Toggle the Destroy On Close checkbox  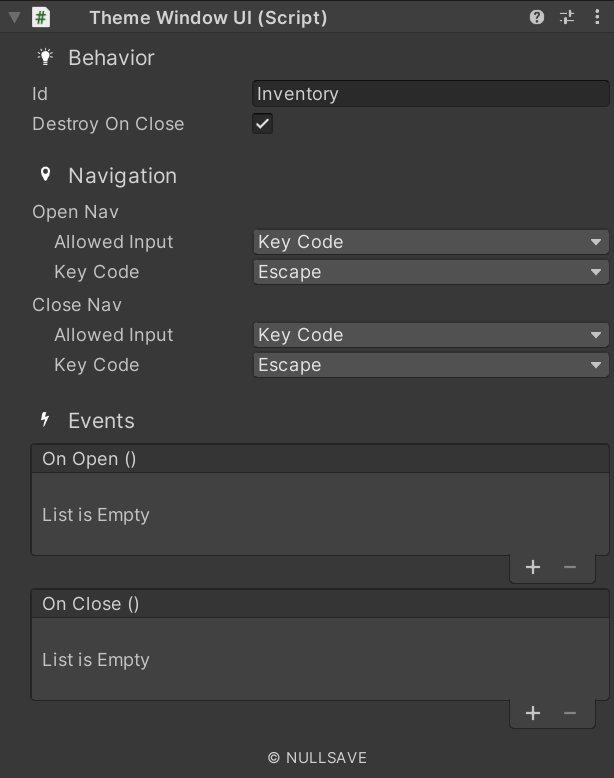point(263,124)
